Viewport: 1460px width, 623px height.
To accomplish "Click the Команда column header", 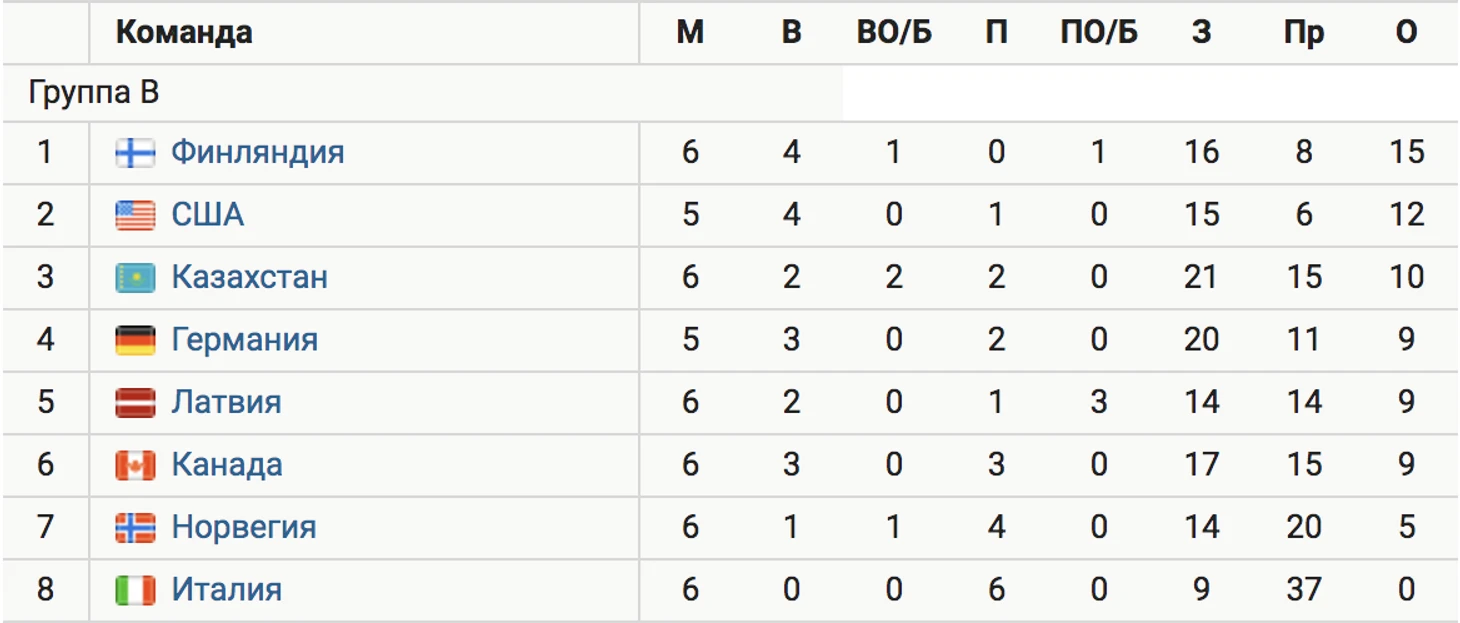I will [184, 33].
